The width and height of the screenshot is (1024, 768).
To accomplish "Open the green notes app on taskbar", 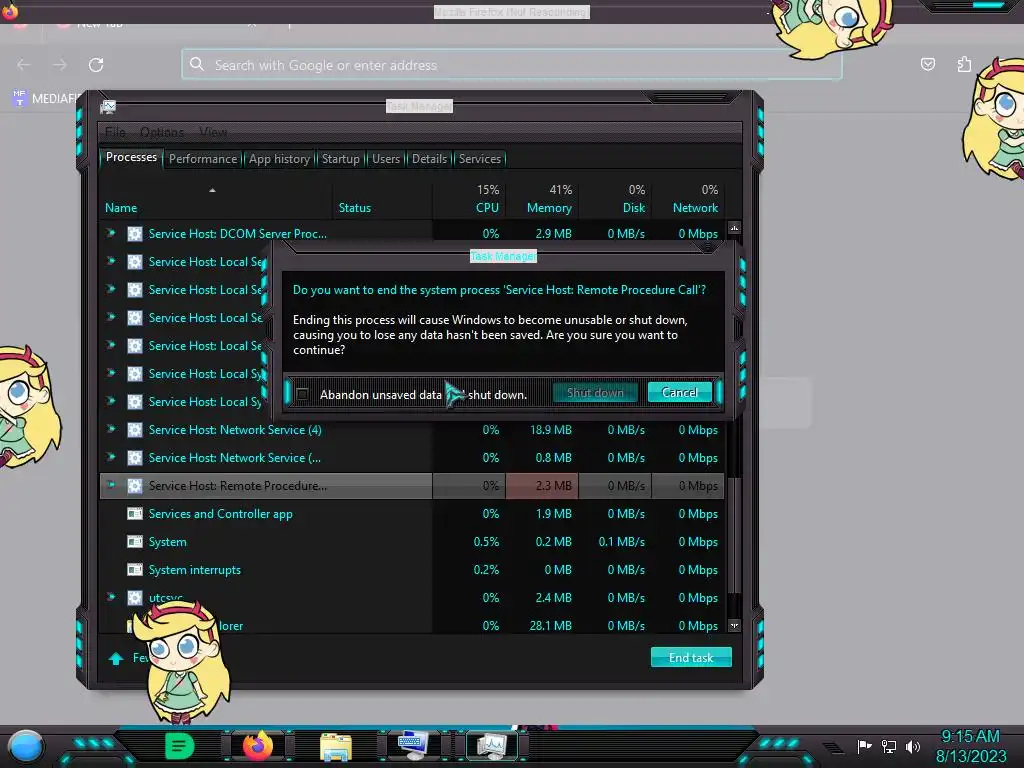I will pos(180,746).
